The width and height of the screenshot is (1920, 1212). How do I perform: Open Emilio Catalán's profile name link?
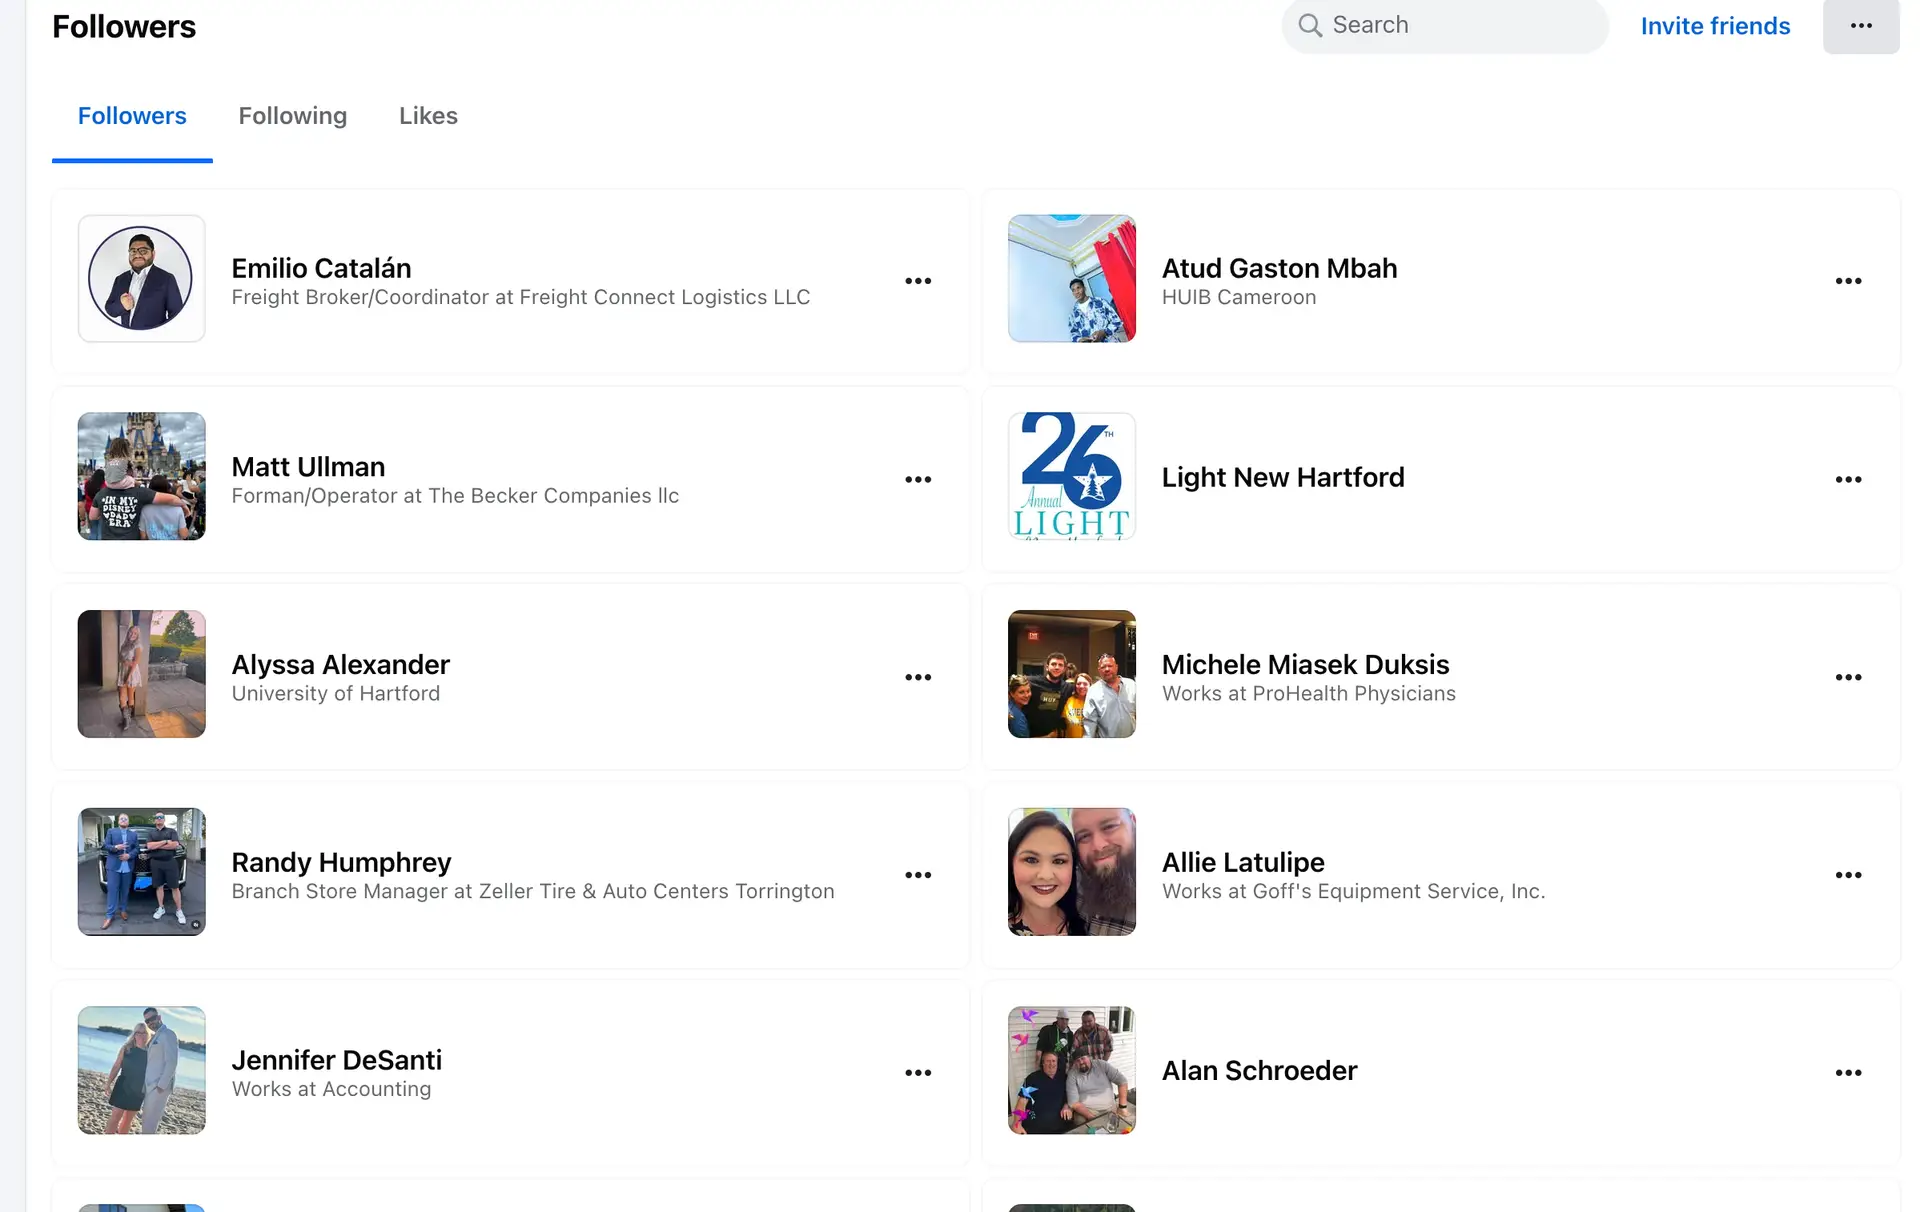click(x=321, y=268)
